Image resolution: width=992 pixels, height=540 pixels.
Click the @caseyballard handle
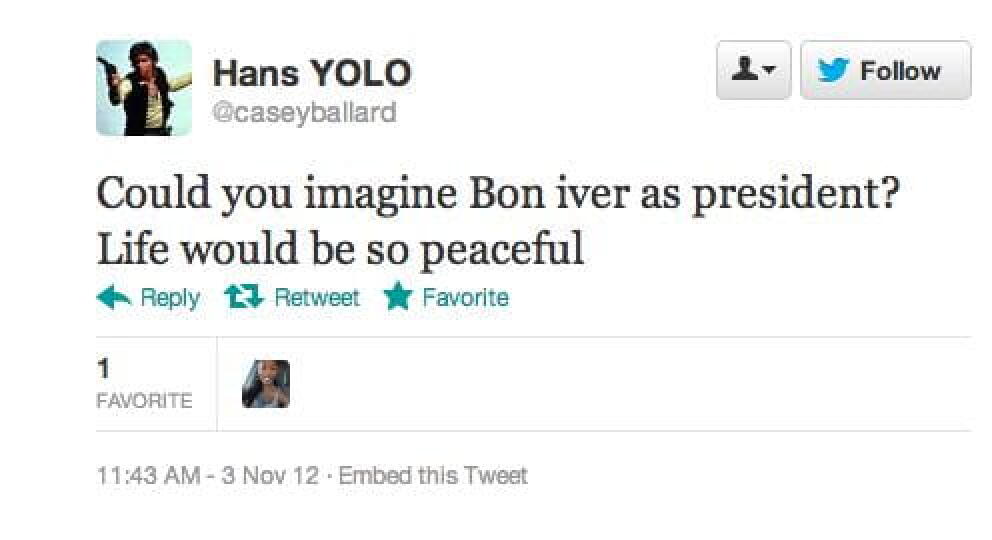304,113
